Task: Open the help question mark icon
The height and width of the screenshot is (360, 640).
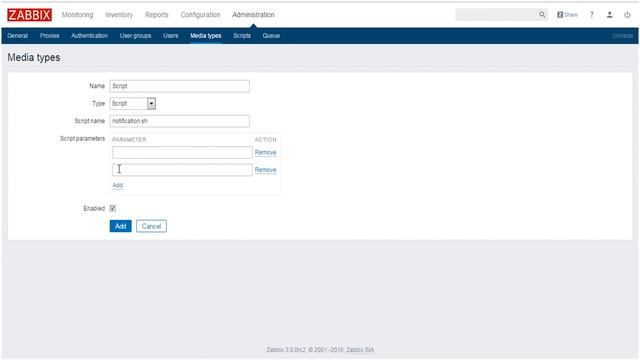Action: pos(591,15)
